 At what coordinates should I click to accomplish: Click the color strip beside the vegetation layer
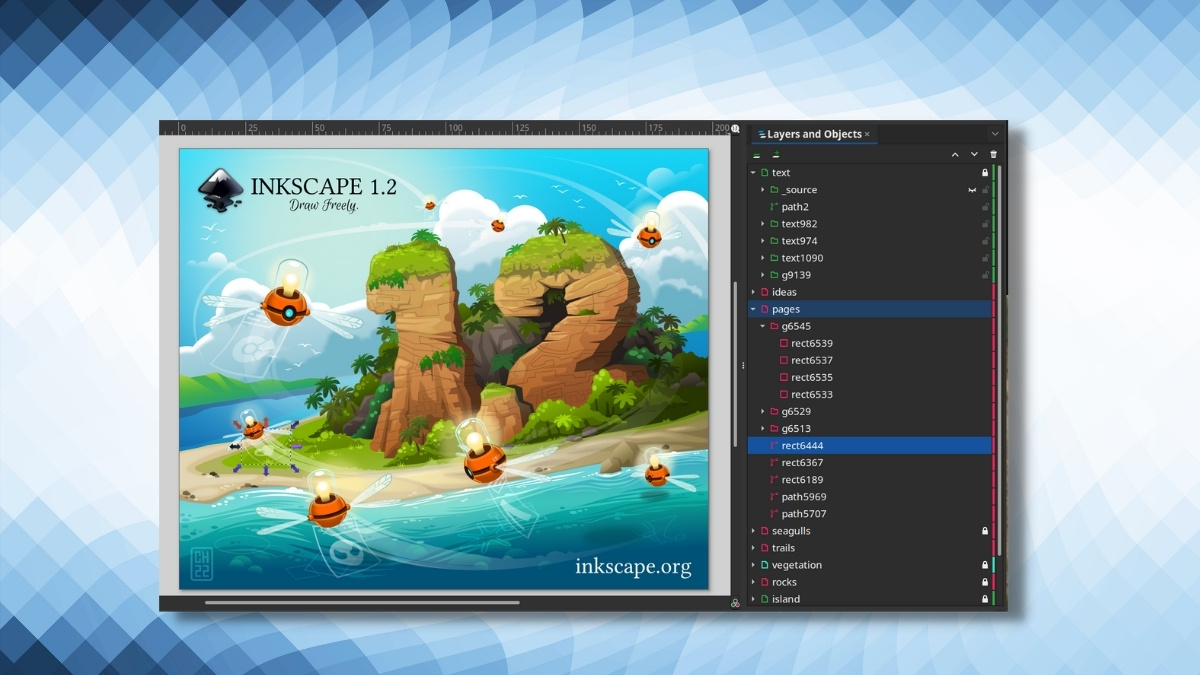(x=993, y=564)
